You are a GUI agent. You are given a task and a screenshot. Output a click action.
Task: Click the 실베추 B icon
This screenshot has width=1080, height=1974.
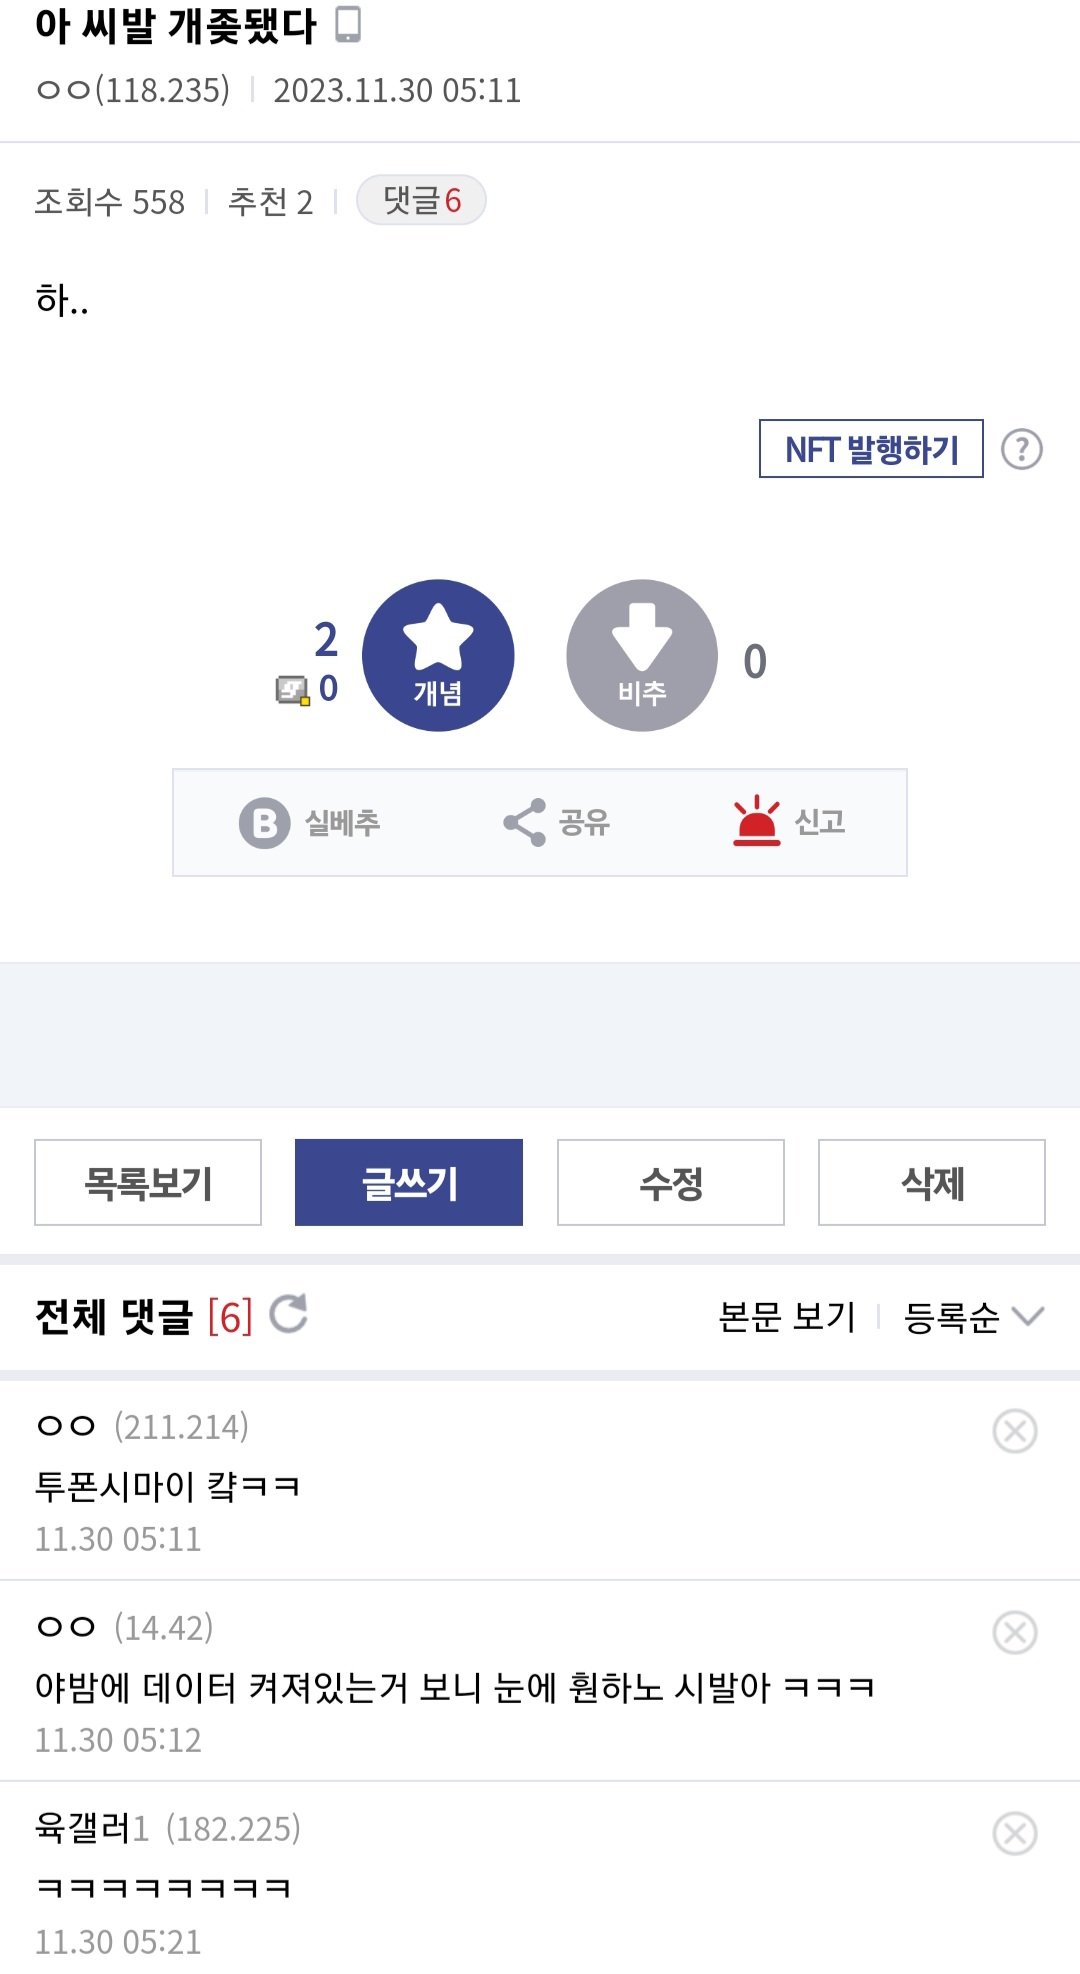click(265, 823)
